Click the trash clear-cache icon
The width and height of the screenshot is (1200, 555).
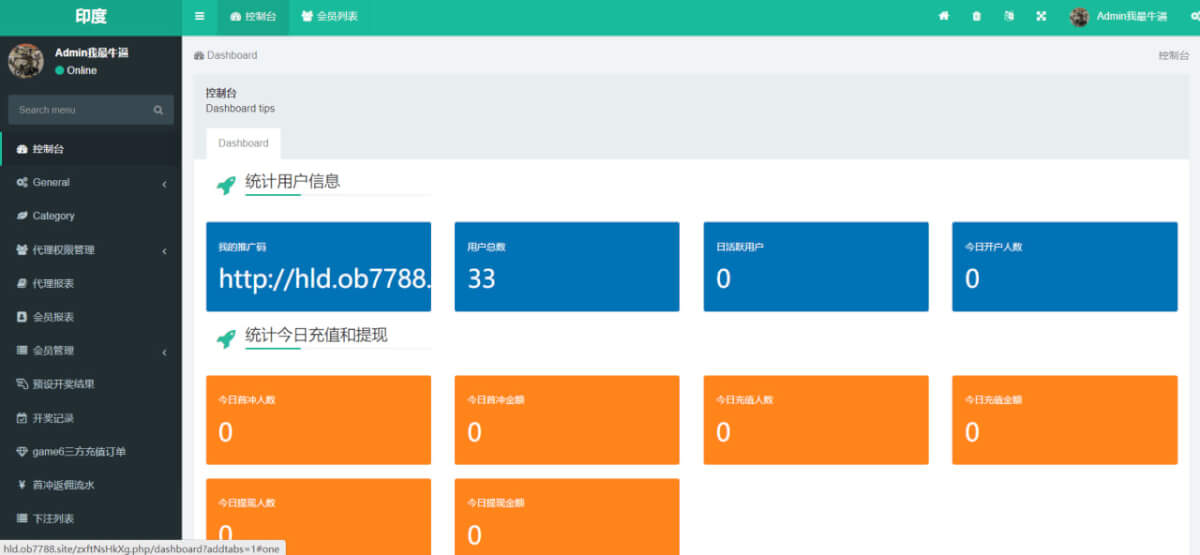coord(976,17)
